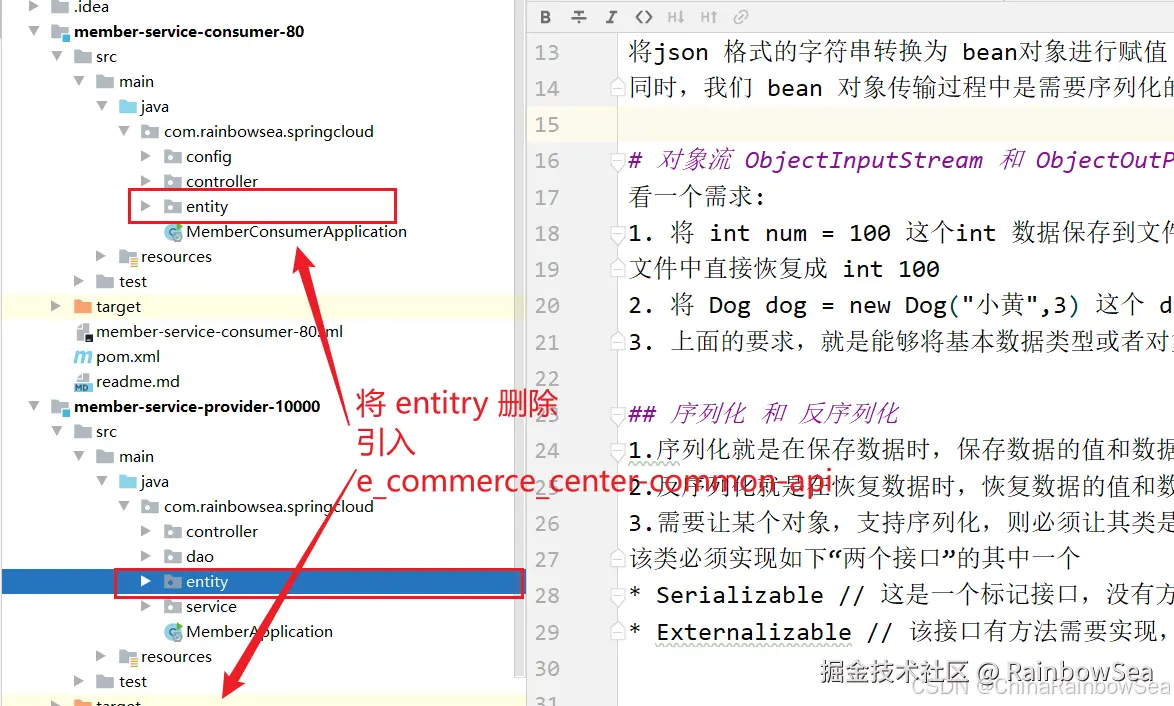This screenshot has height=706, width=1174.
Task: Collapse main folder under consumer-80 src
Action: pos(79,81)
